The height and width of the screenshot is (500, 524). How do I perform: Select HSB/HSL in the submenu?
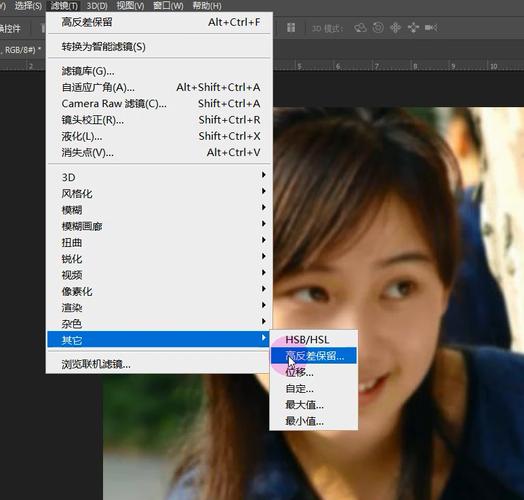tap(314, 340)
